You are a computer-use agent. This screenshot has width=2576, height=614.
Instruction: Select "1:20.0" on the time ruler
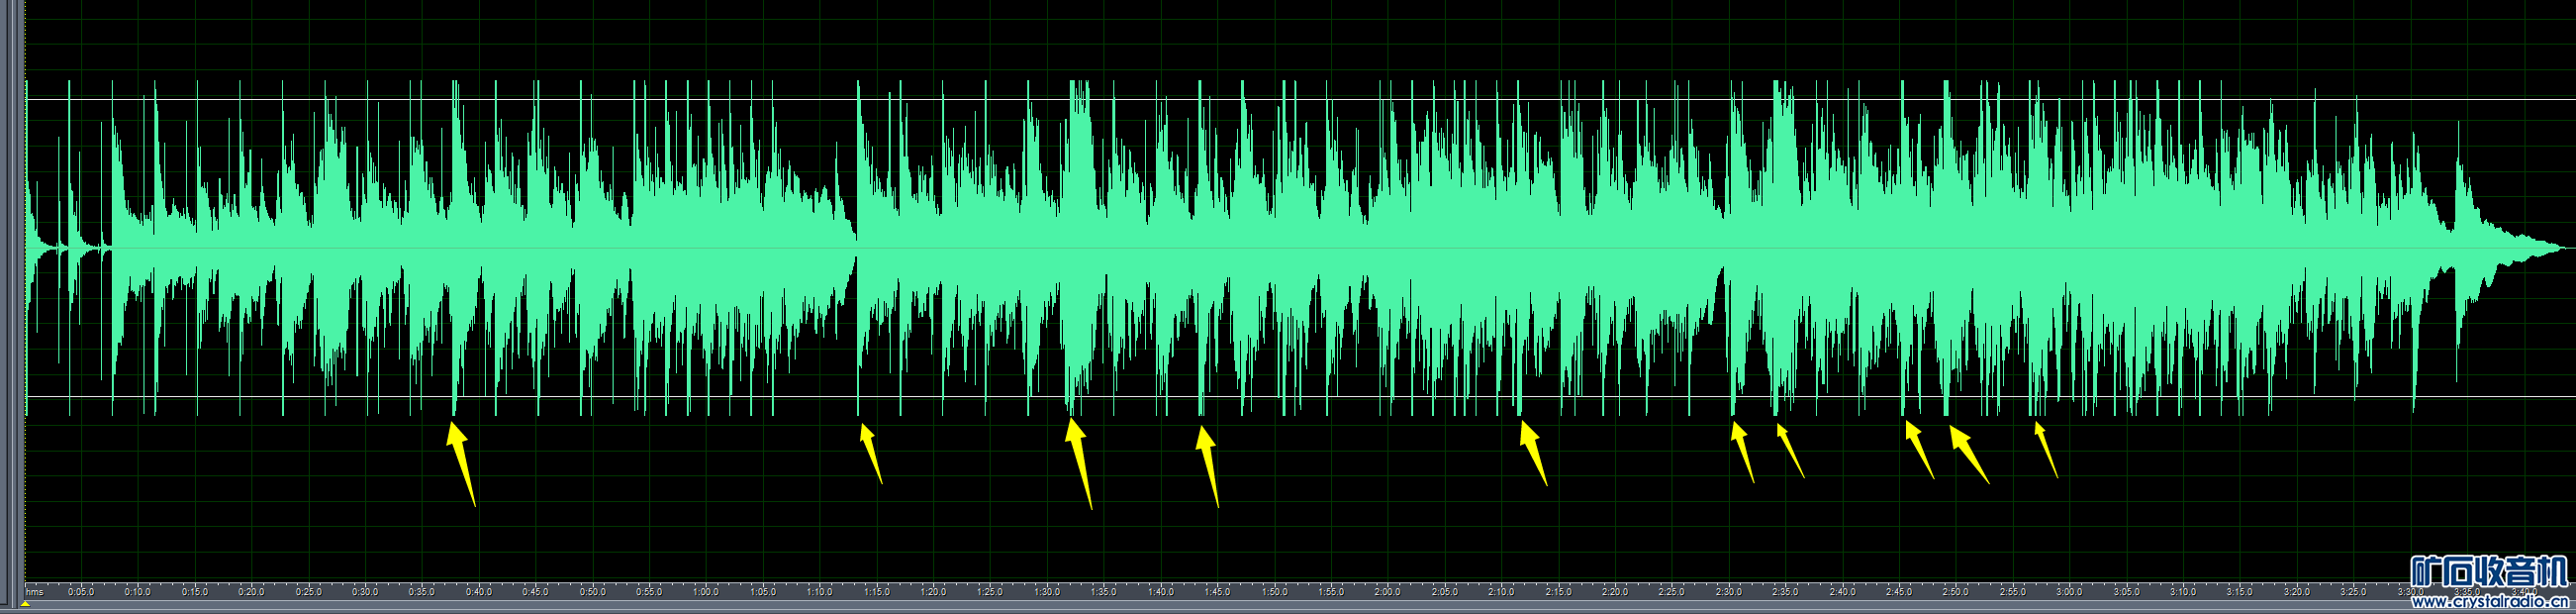(x=934, y=592)
